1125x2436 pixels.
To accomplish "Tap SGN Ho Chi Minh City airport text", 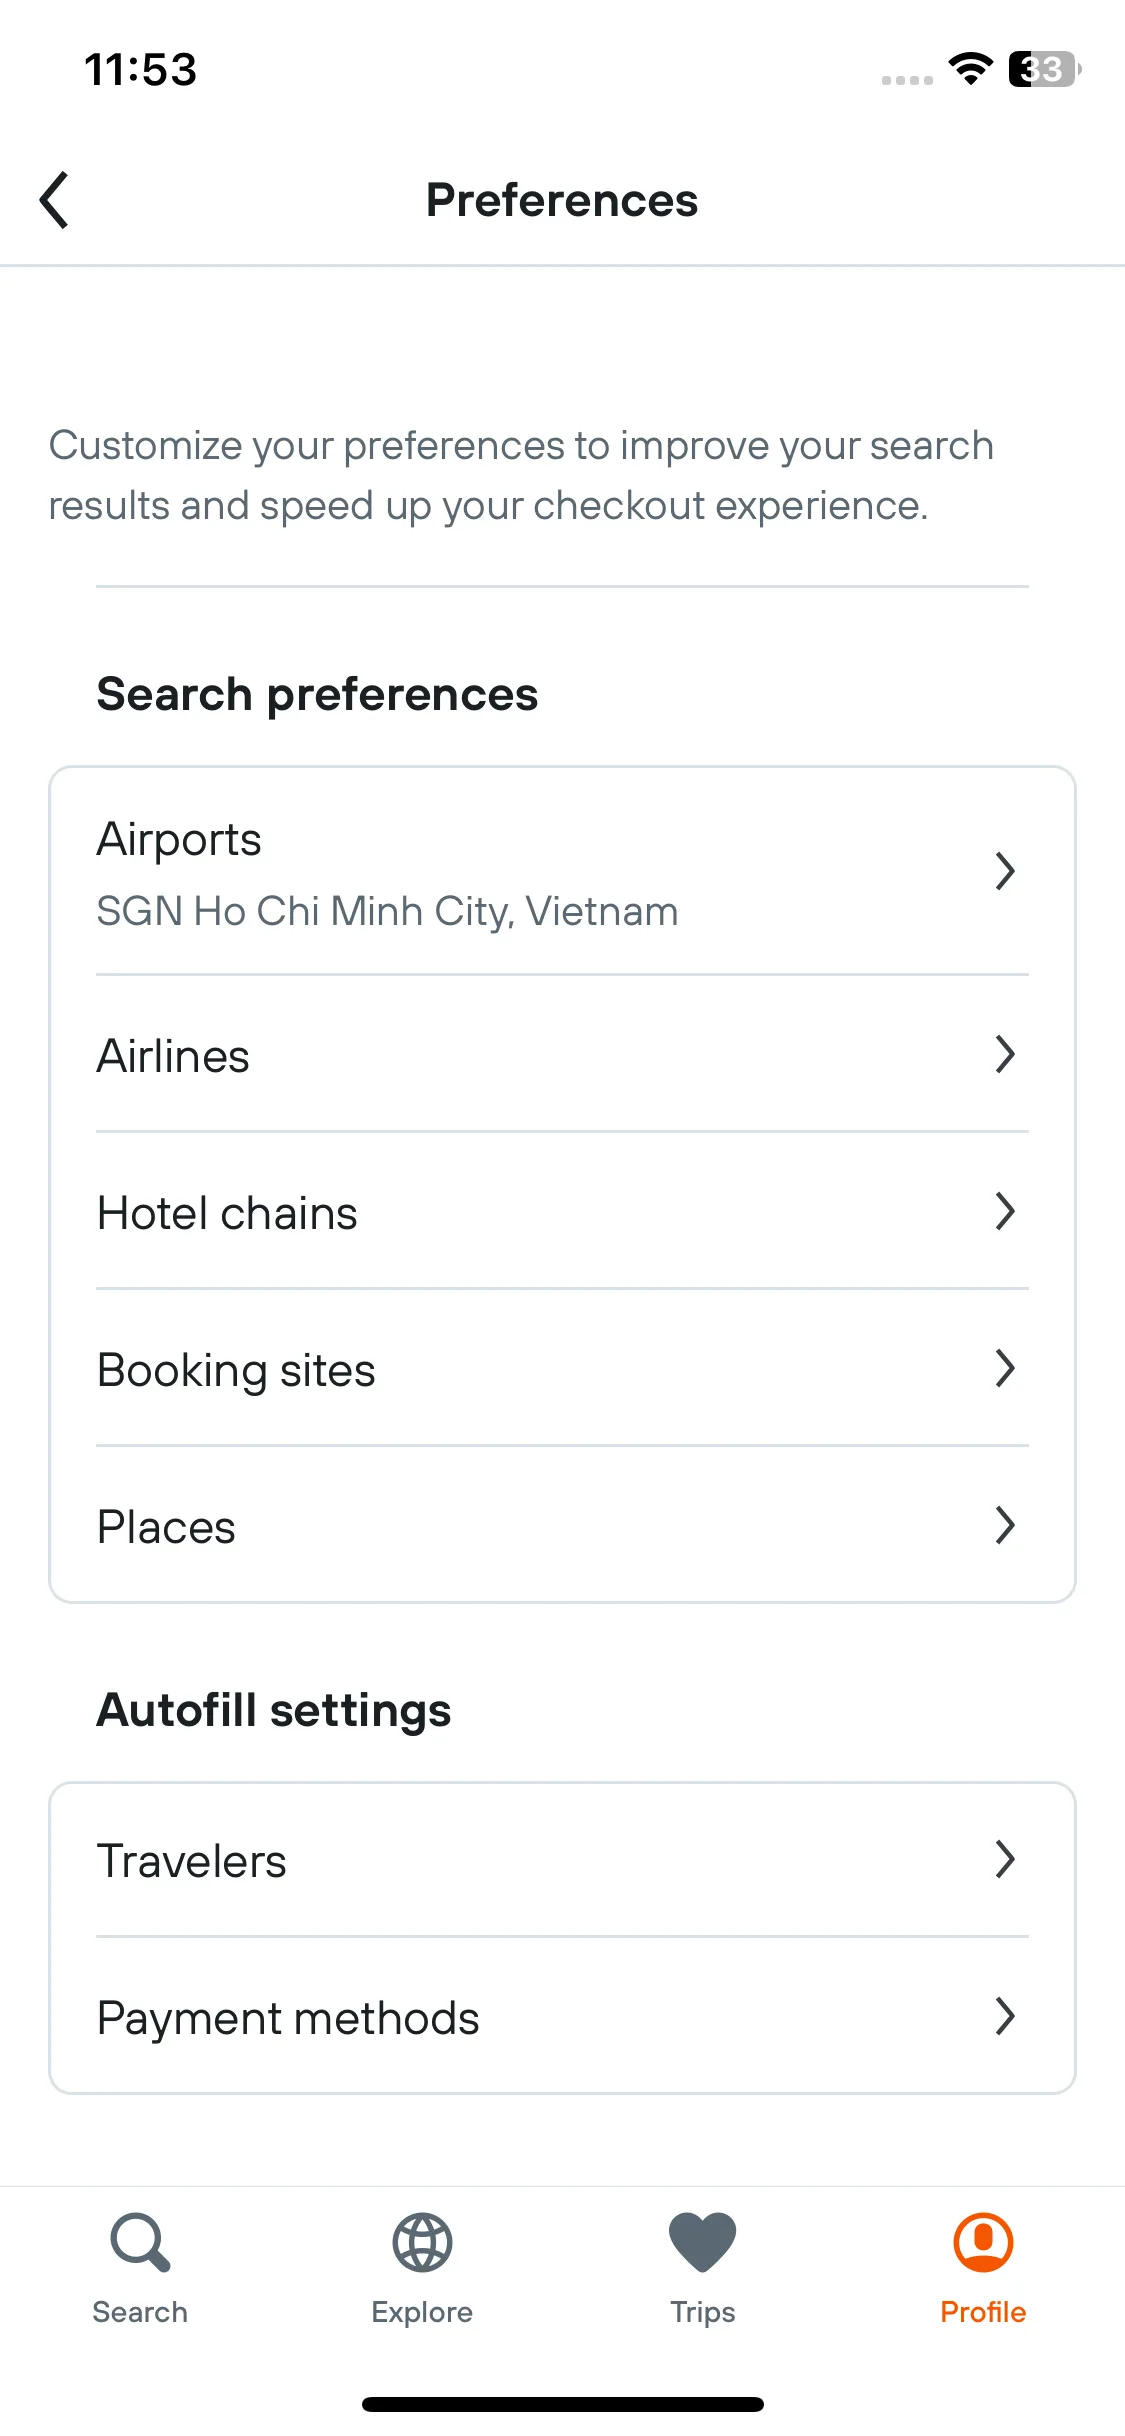I will point(387,912).
